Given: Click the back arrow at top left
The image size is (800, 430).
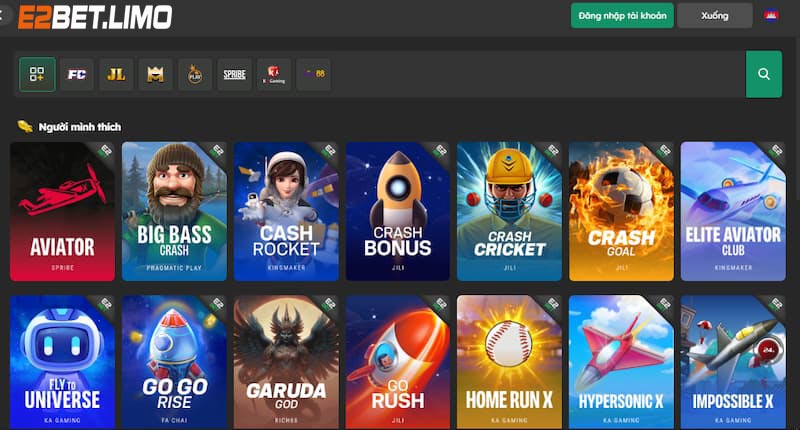Looking at the screenshot, I should [x=3, y=15].
